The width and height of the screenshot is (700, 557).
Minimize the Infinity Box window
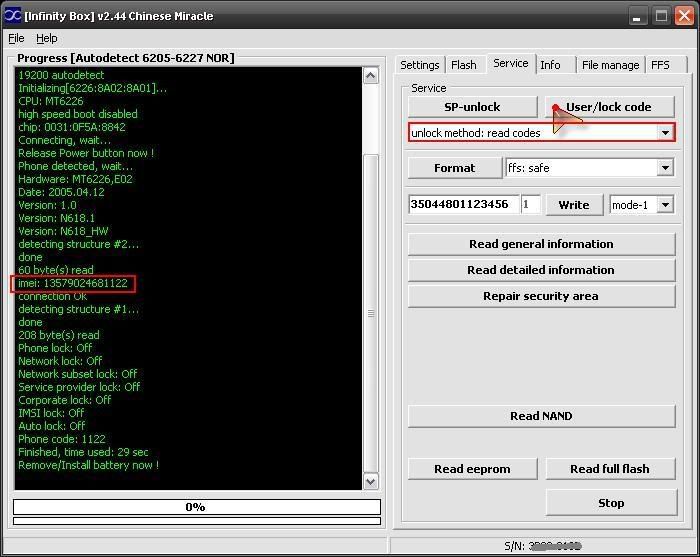pos(638,16)
